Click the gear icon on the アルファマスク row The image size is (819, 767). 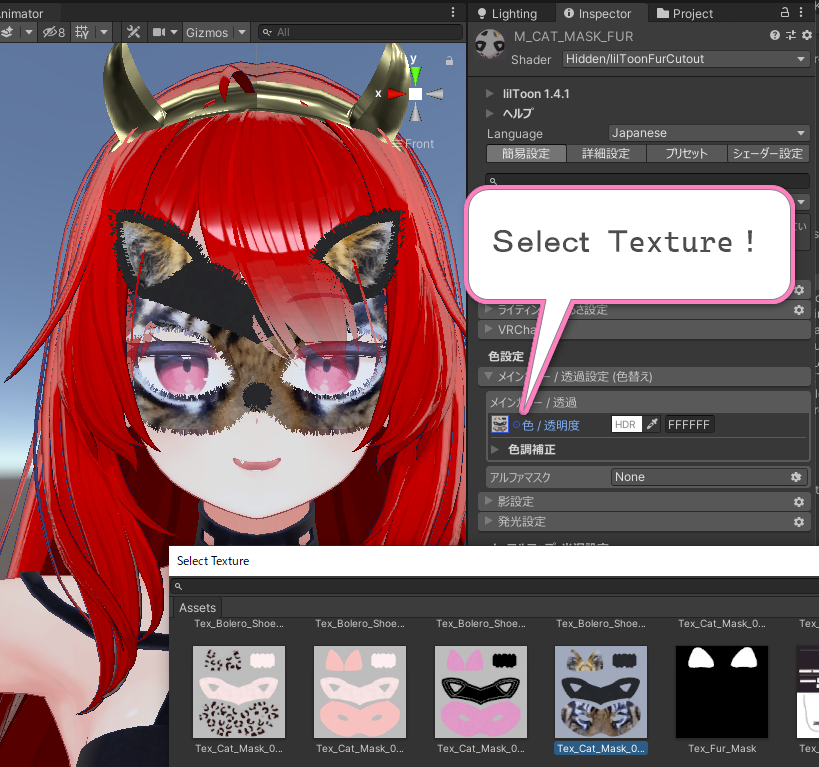[797, 477]
